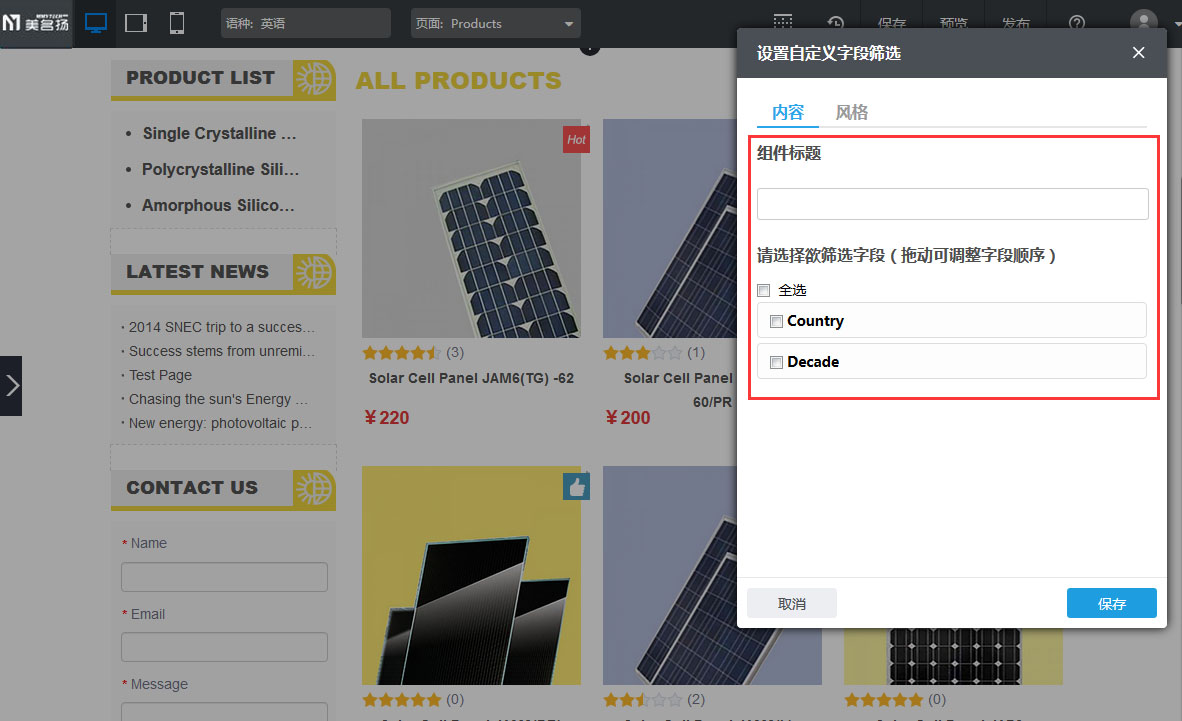
Task: Open the 语种 language selector
Action: point(305,23)
